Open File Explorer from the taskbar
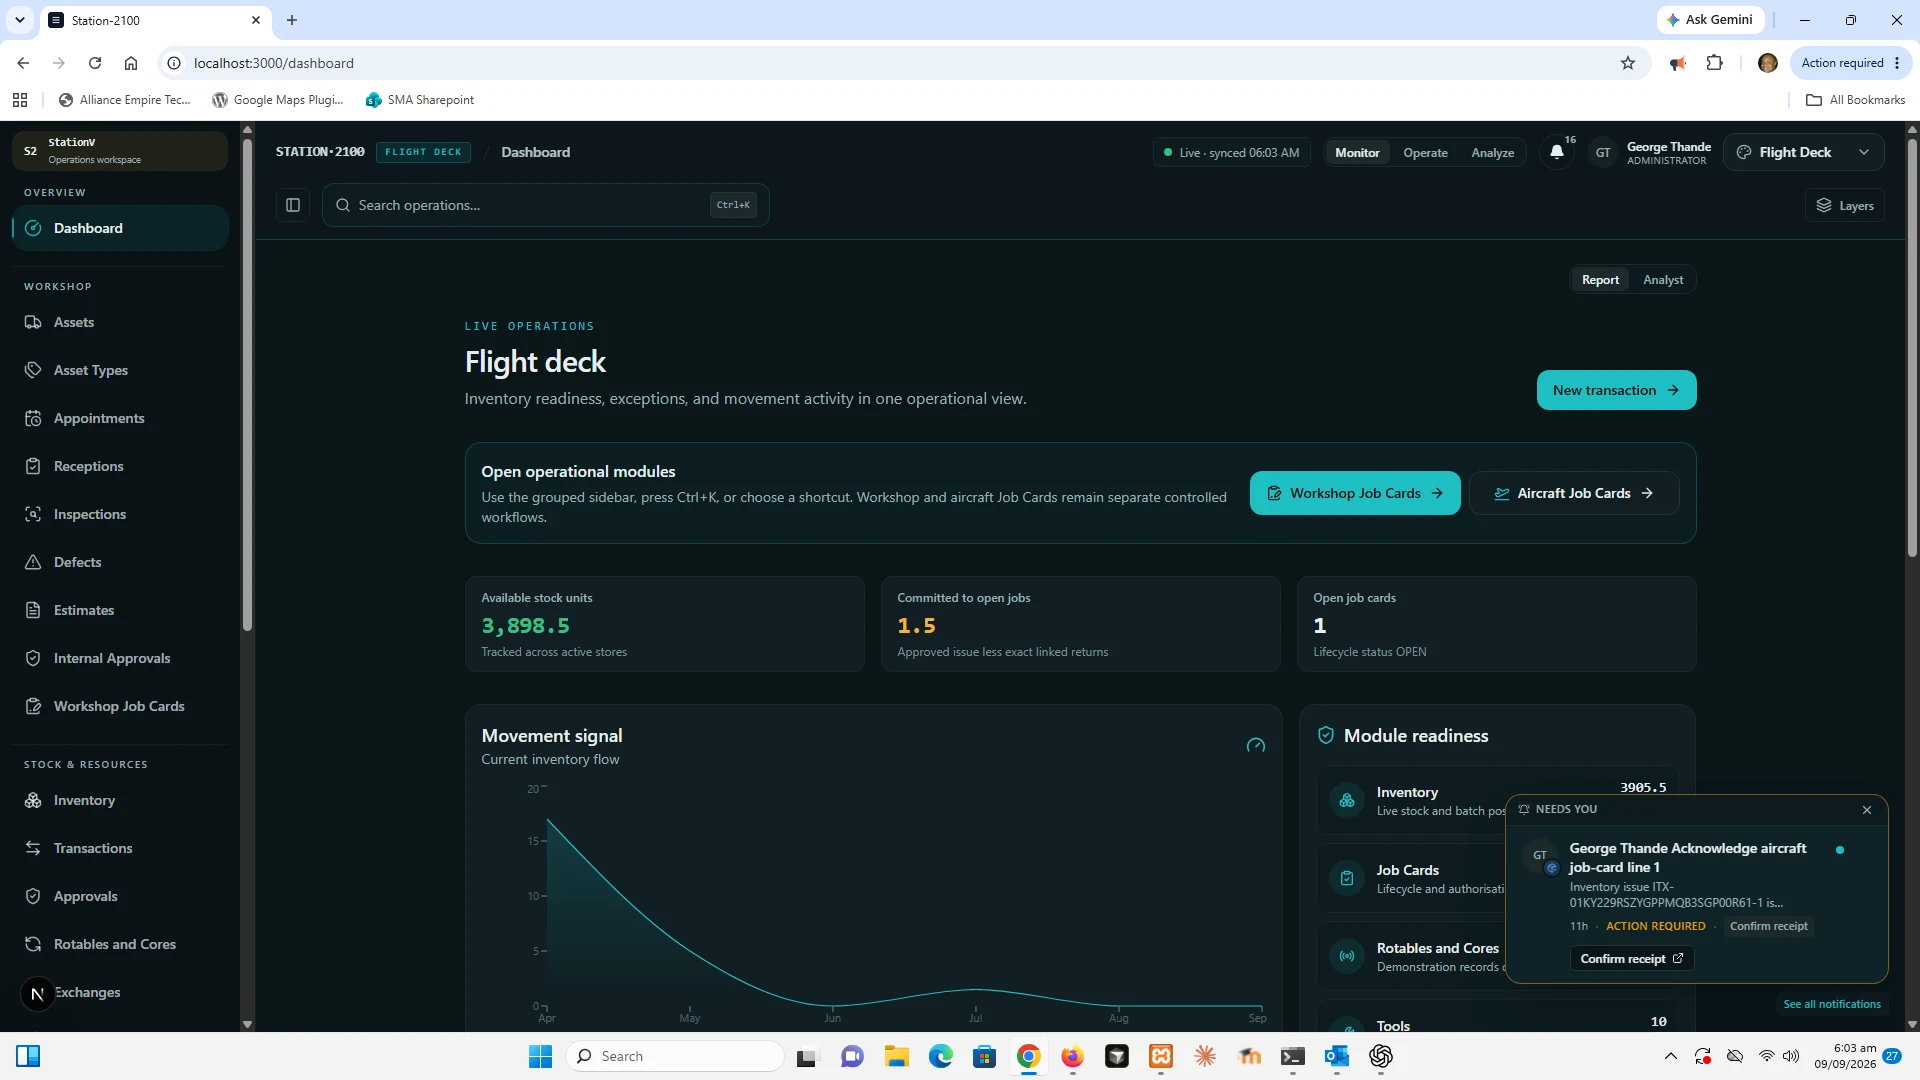This screenshot has height=1080, width=1920. 896,1056
